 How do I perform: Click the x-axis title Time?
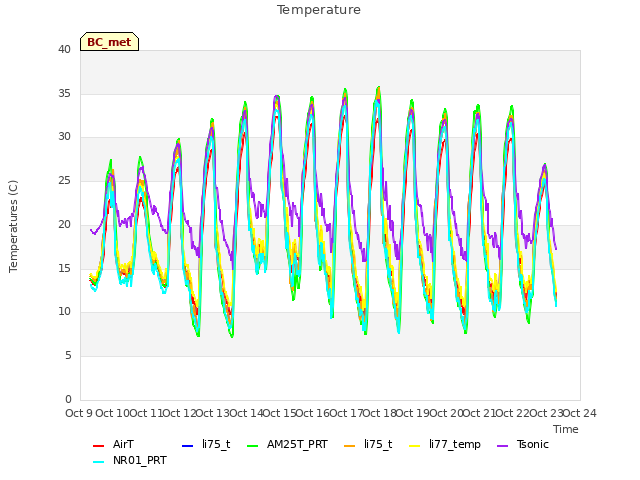coord(566,429)
